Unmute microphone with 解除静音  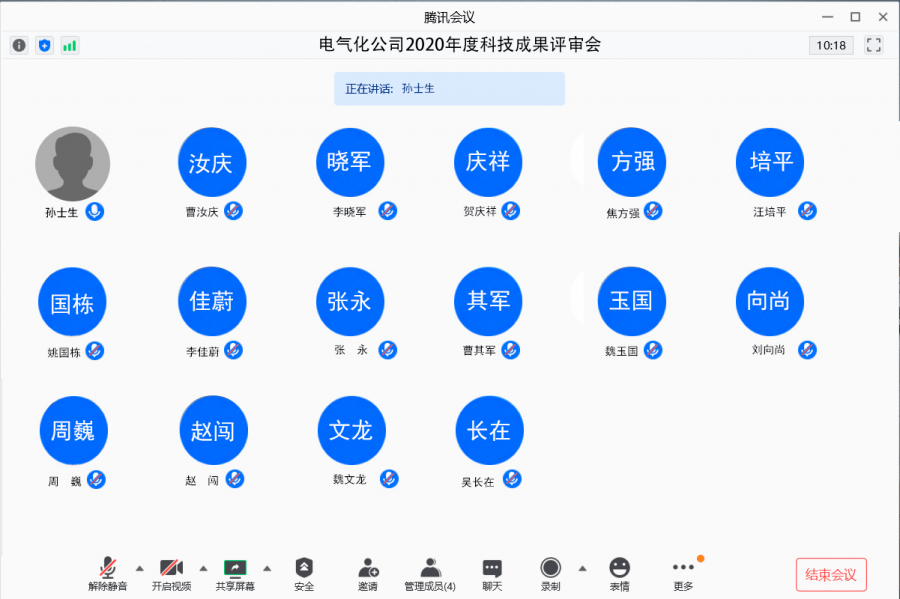tap(107, 574)
